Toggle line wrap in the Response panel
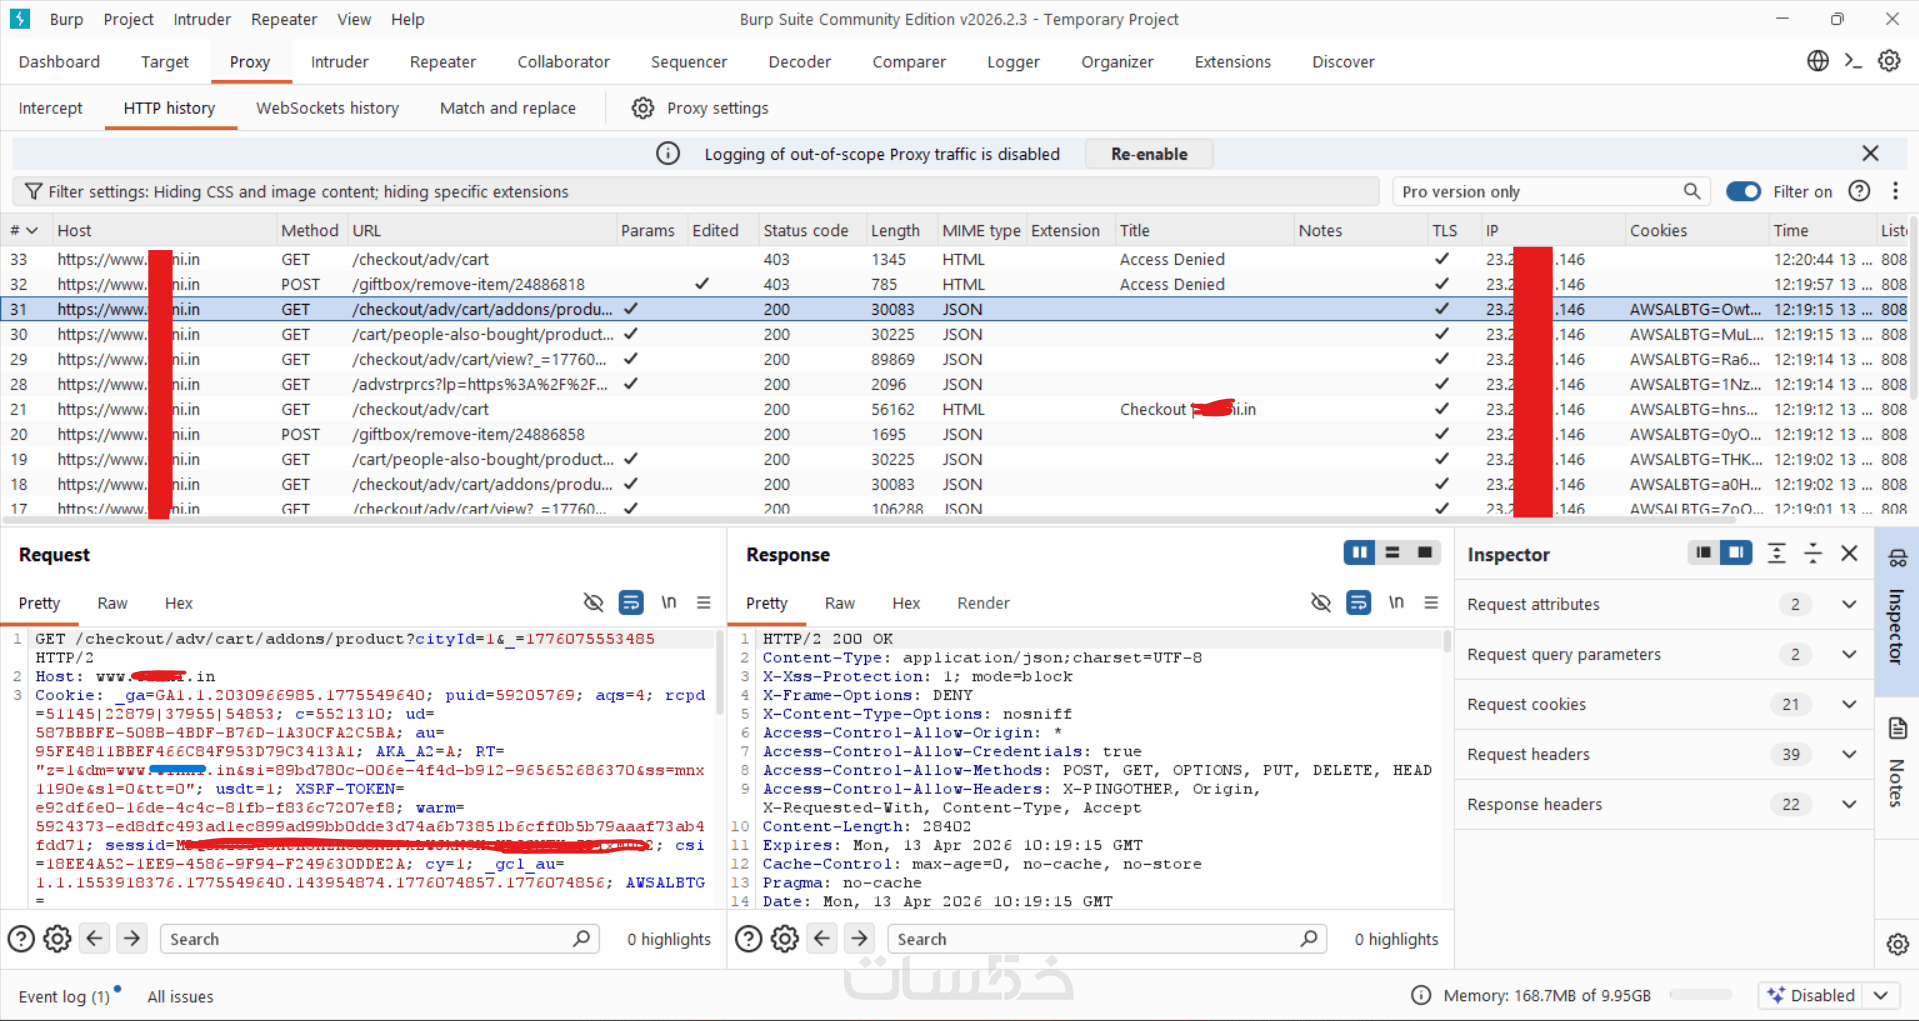This screenshot has width=1919, height=1021. 1358,603
